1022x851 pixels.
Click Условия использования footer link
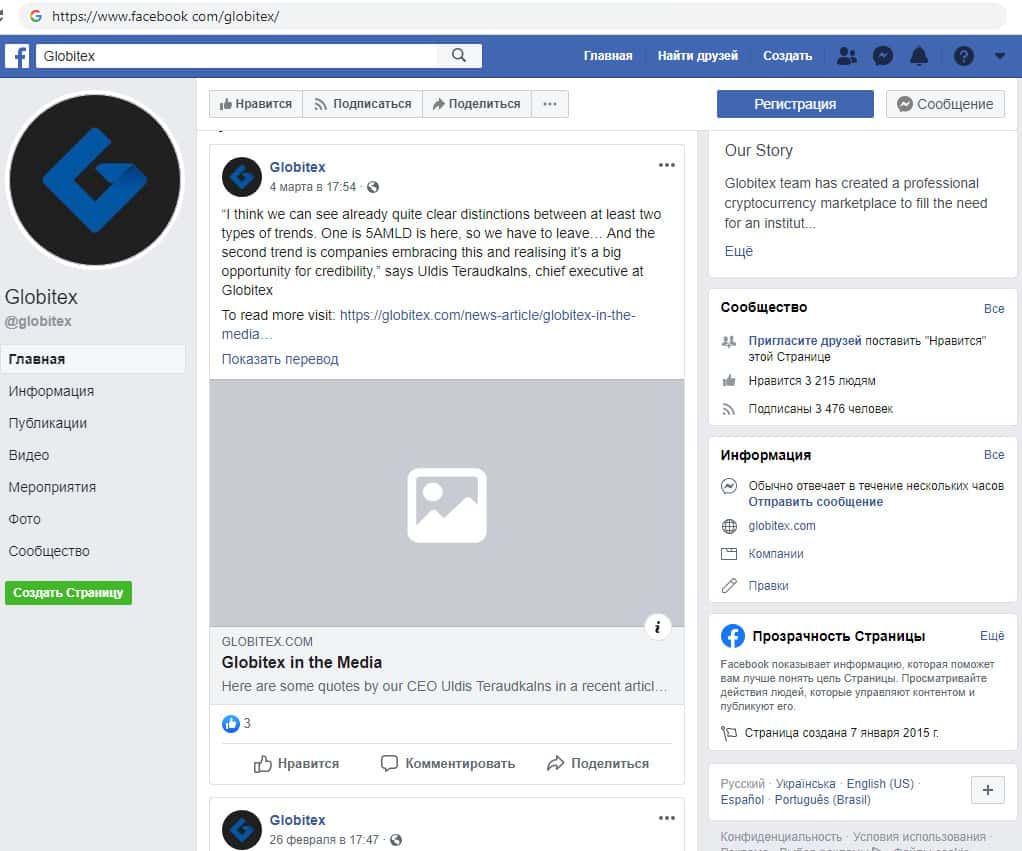tap(919, 836)
